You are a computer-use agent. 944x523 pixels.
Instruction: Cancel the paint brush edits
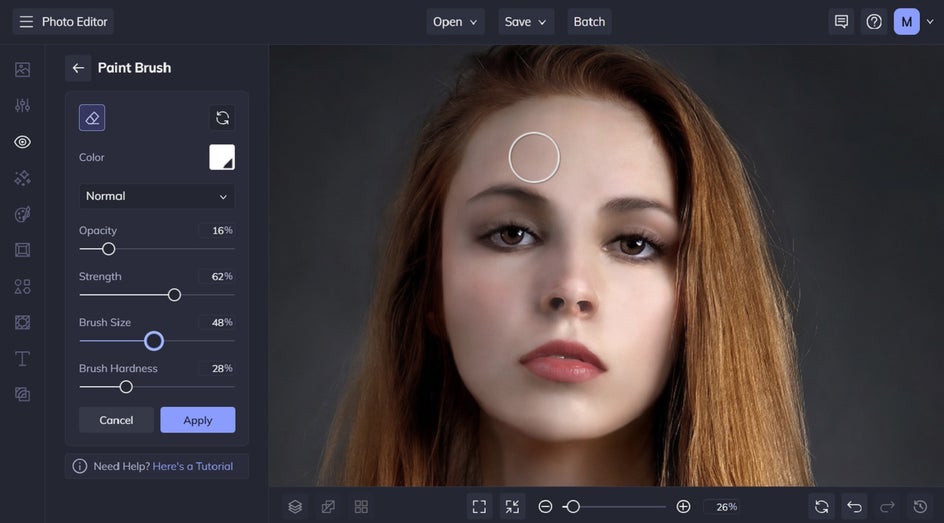(x=116, y=420)
